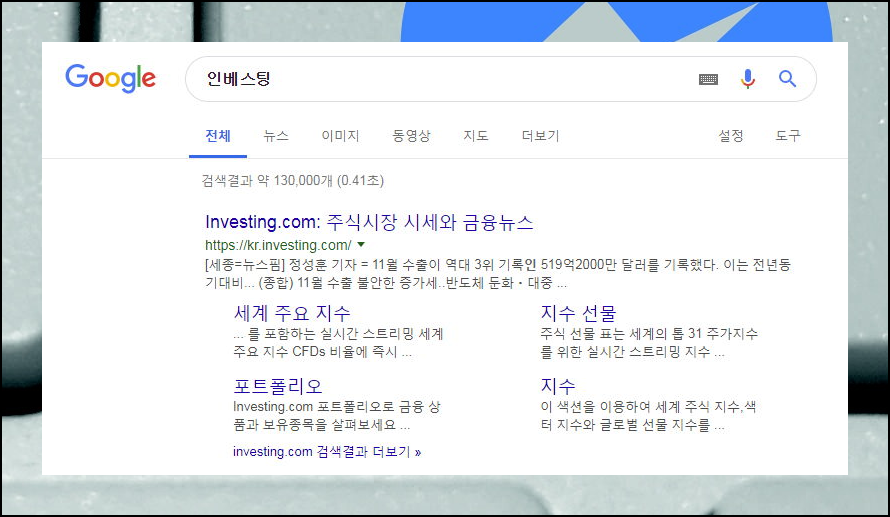Viewport: 890px width, 517px height.
Task: Open the on-screen keyboard icon
Action: pyautogui.click(x=708, y=79)
